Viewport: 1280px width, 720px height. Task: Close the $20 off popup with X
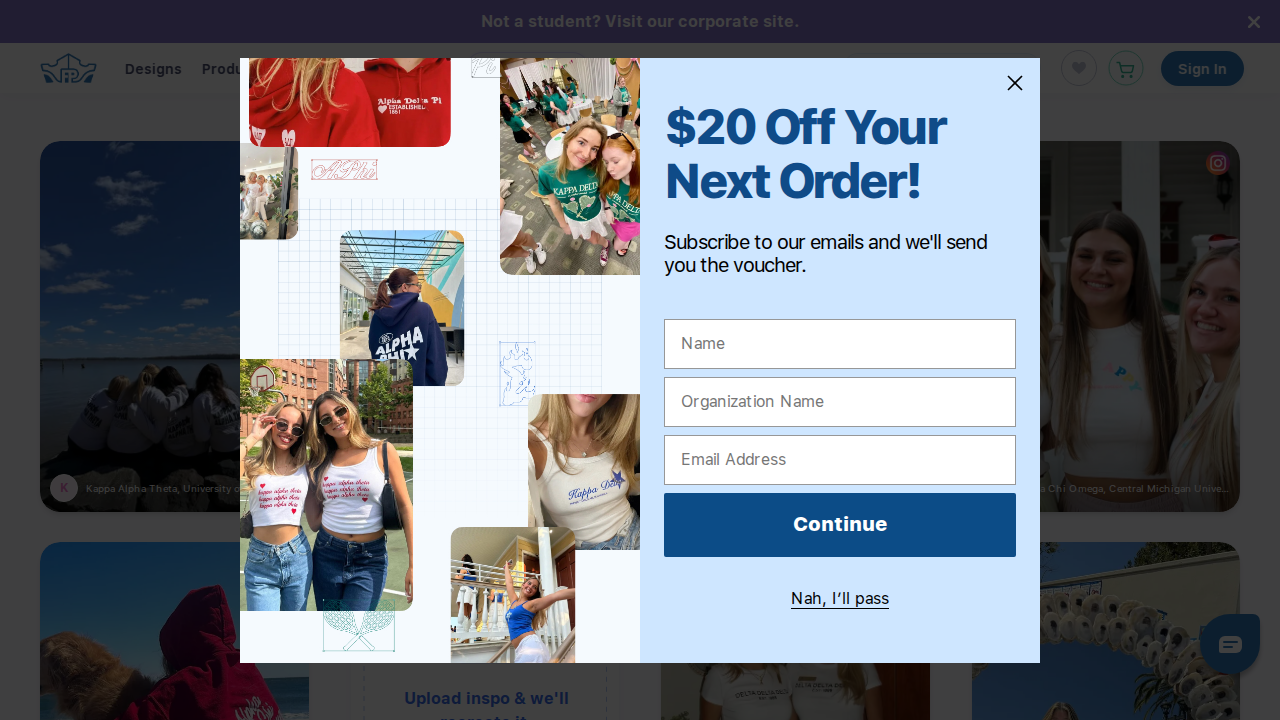(1015, 83)
